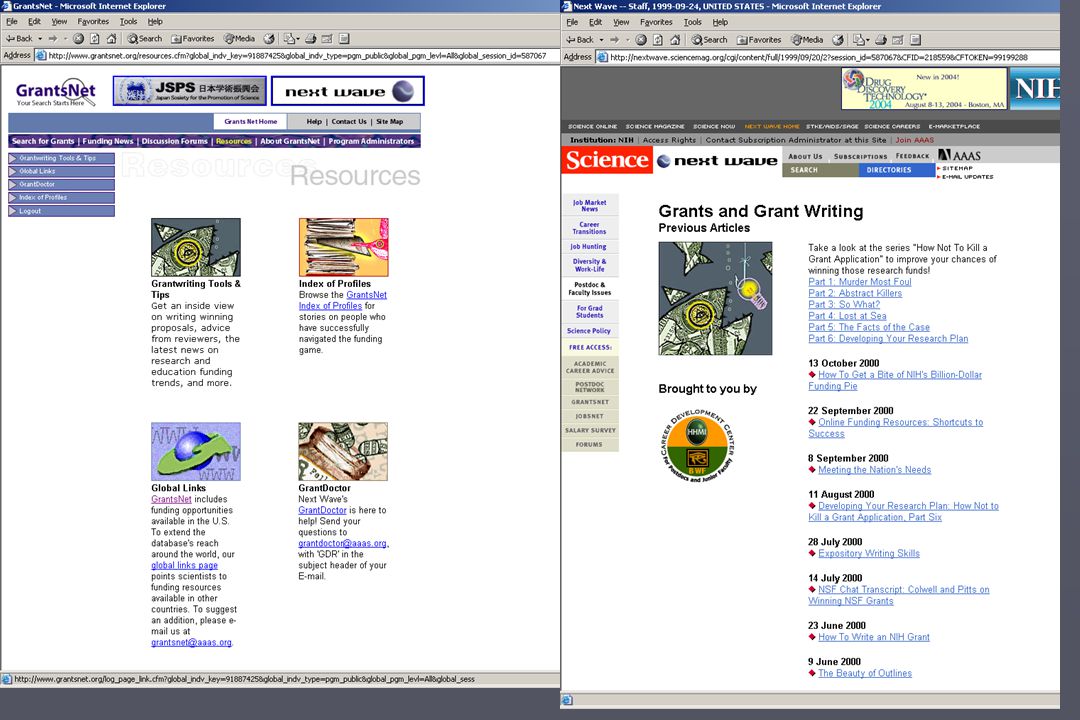Click Forward arrow in GrantsNet window toolbar
Image resolution: width=1080 pixels, height=720 pixels.
[52, 39]
